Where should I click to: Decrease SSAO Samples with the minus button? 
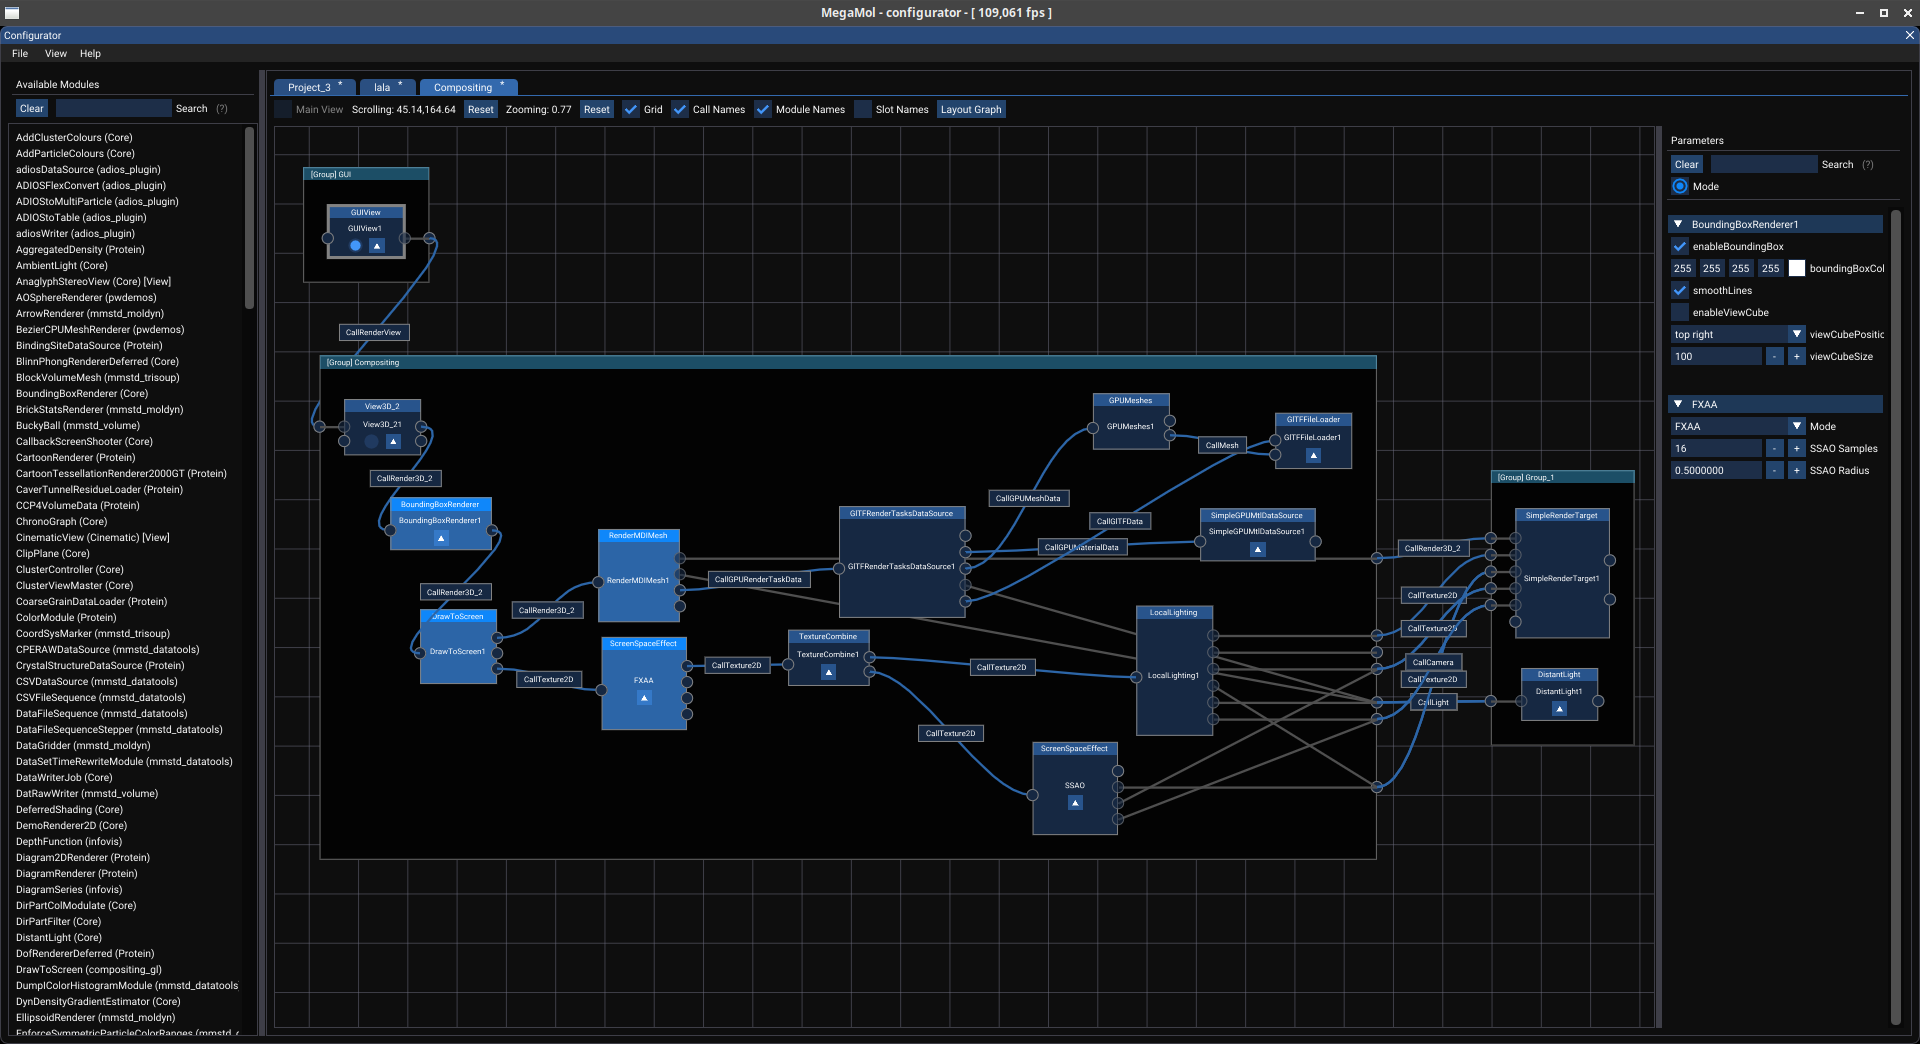point(1775,449)
